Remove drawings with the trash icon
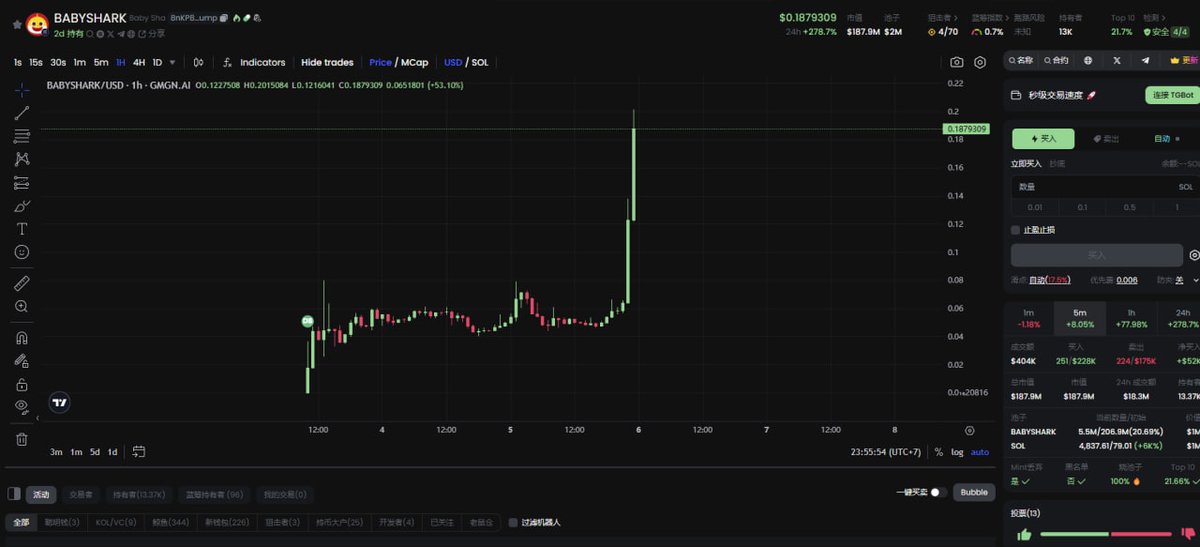 click(x=22, y=438)
